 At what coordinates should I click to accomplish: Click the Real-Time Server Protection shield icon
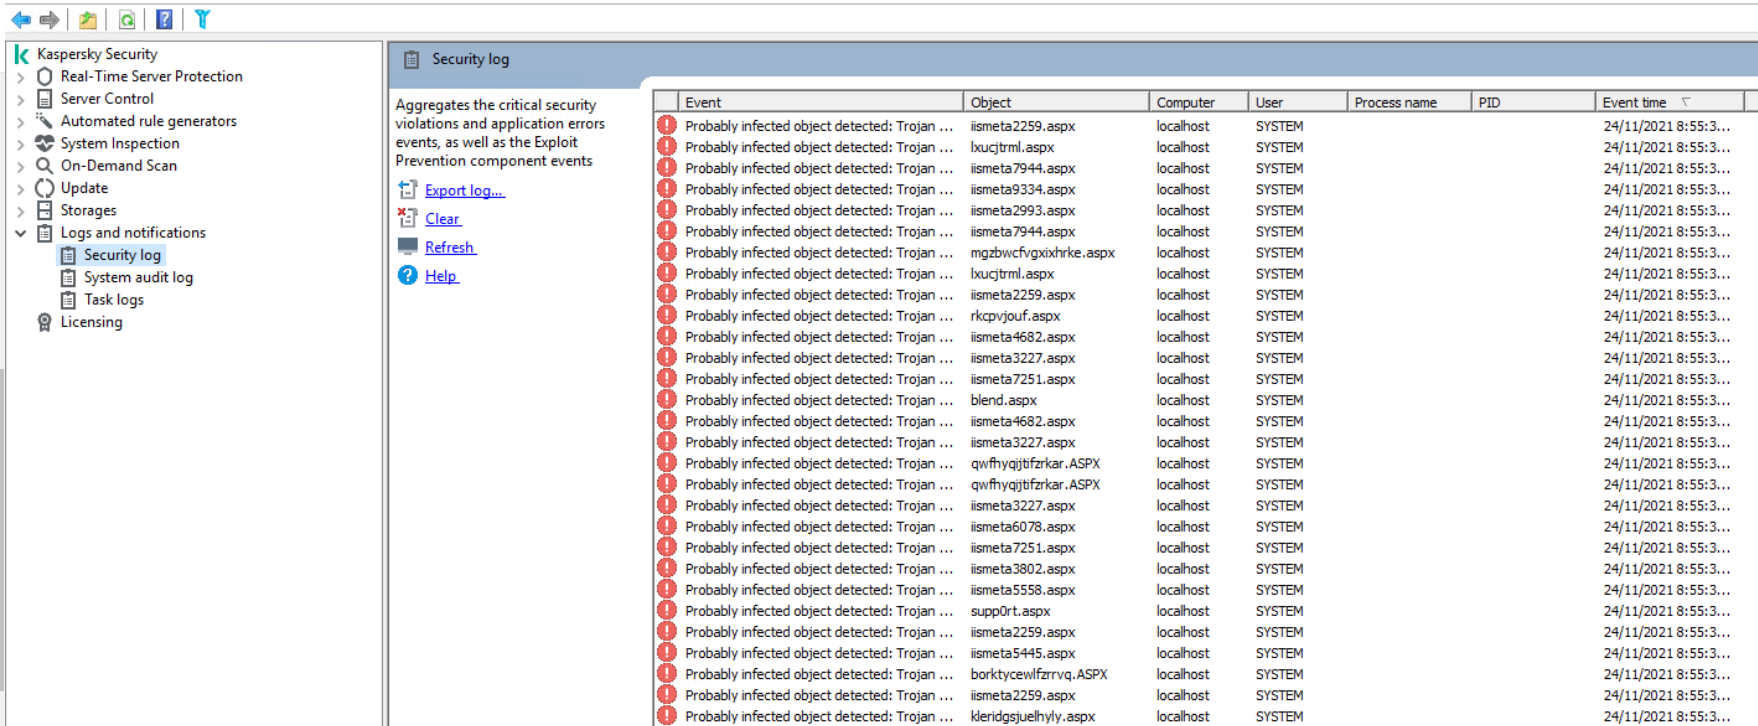click(x=44, y=76)
